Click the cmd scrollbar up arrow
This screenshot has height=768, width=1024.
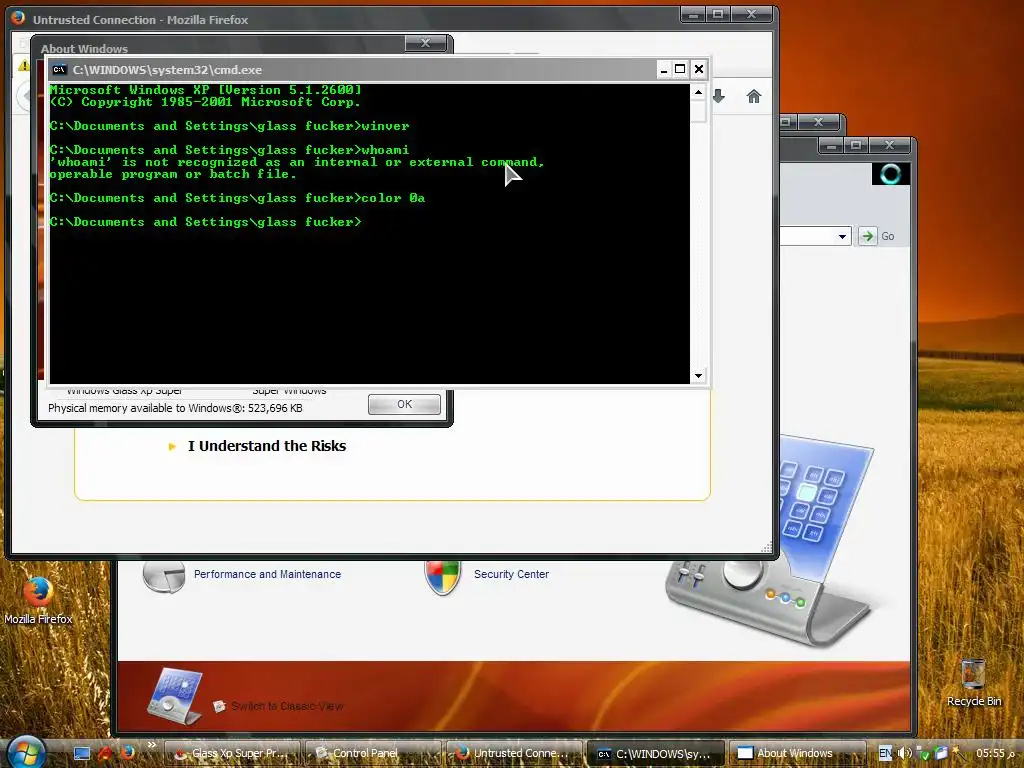698,92
